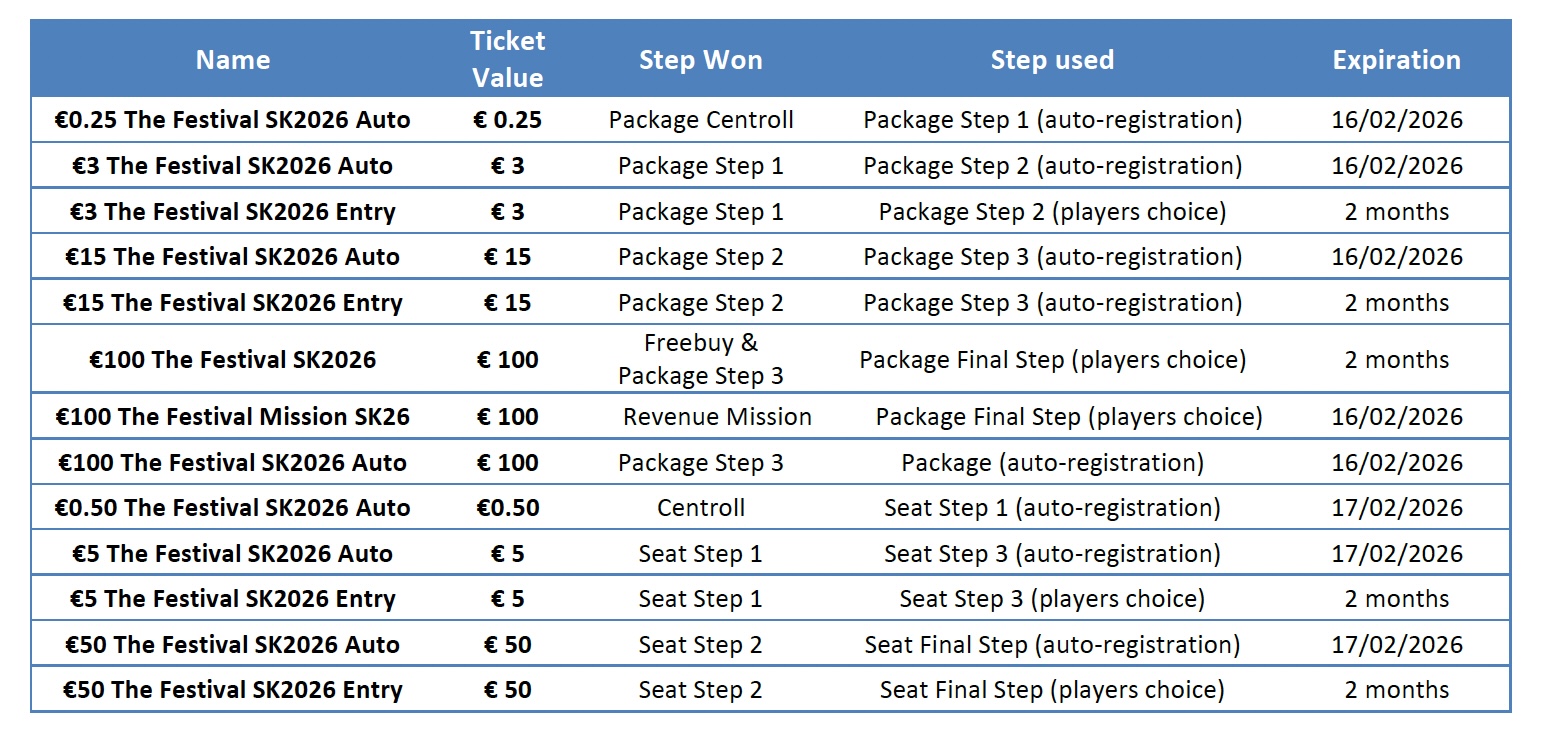Click the €0.50 ticket value cell

(x=507, y=508)
